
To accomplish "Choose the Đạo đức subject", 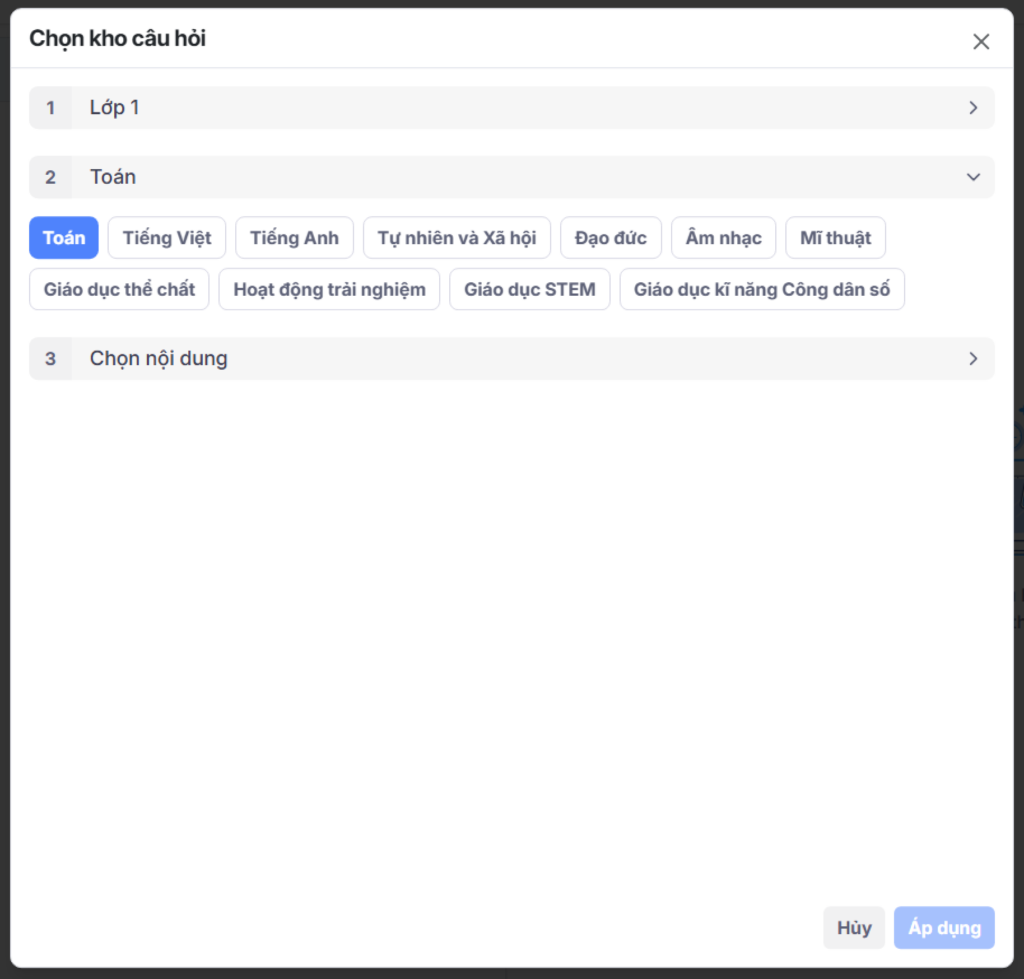I will click(610, 238).
